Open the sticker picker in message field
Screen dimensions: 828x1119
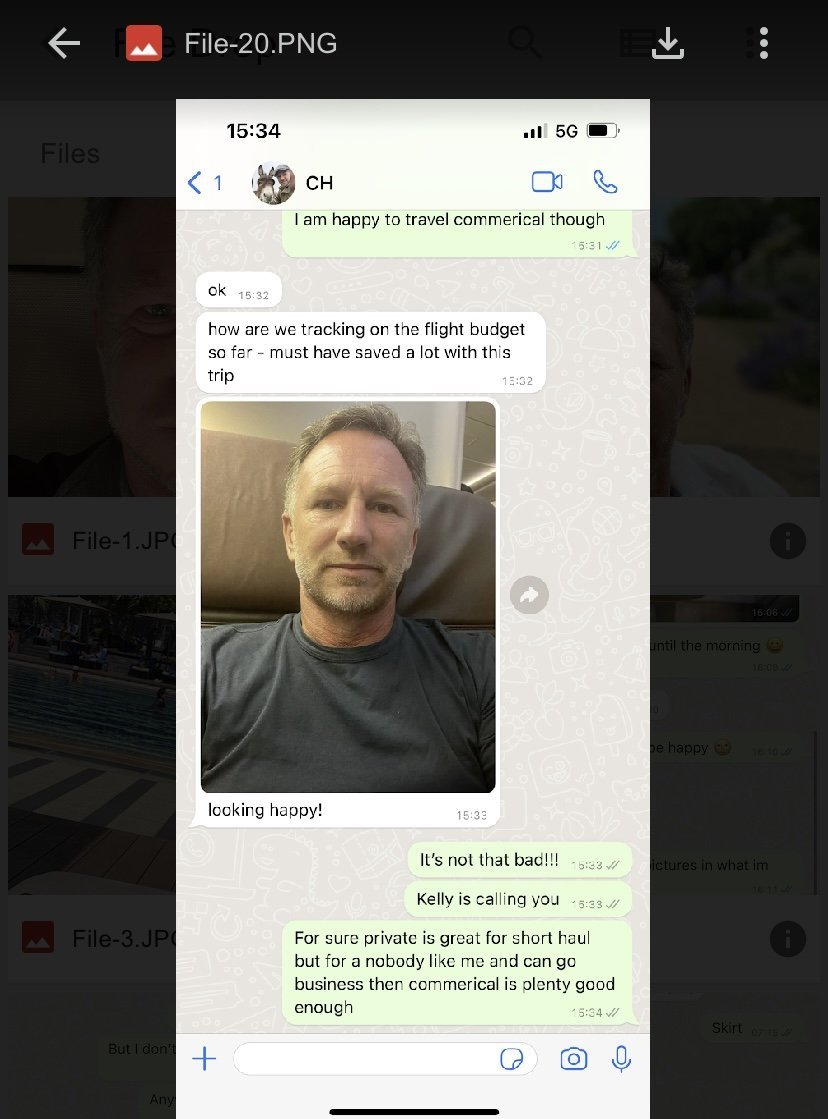pyautogui.click(x=511, y=1059)
